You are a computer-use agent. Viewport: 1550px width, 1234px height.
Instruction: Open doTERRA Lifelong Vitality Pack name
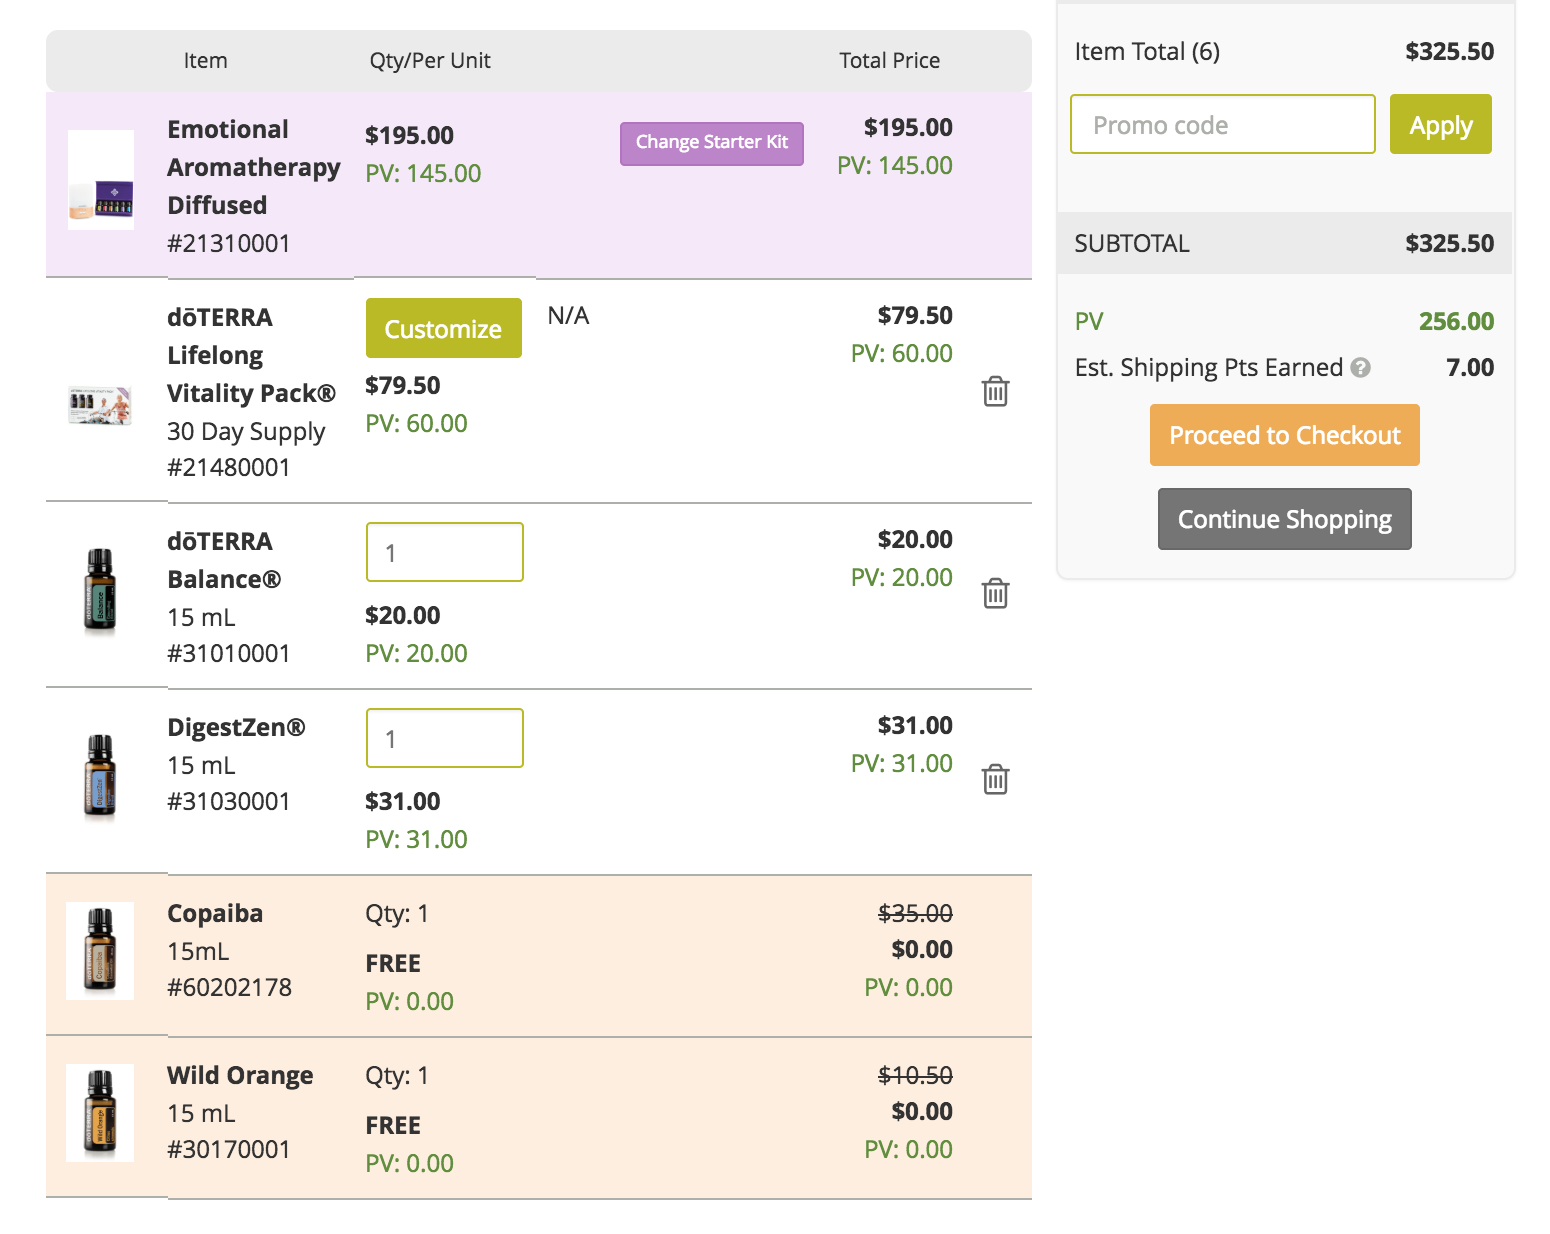[x=251, y=355]
